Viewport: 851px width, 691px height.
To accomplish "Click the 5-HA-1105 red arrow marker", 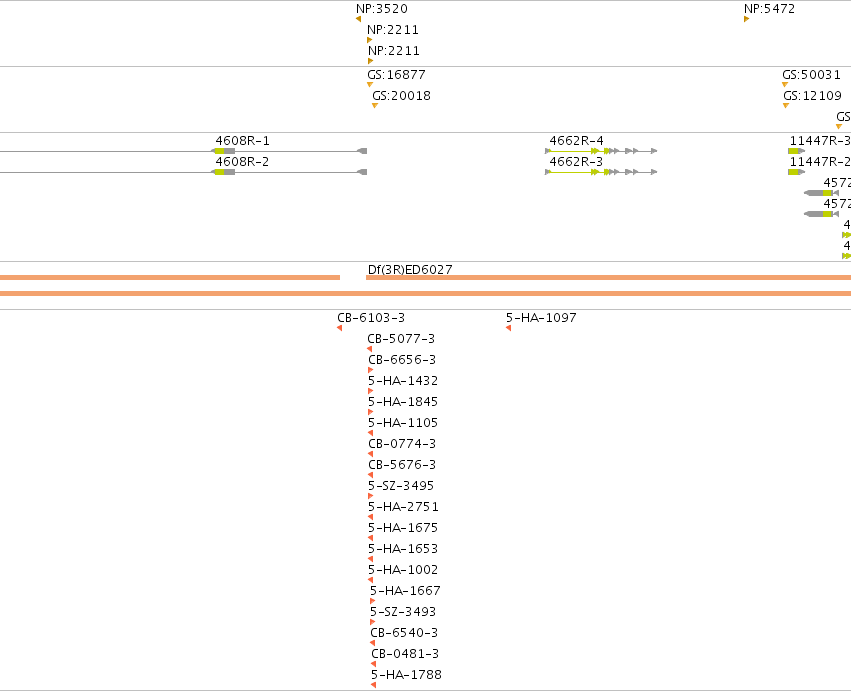I will pyautogui.click(x=371, y=433).
